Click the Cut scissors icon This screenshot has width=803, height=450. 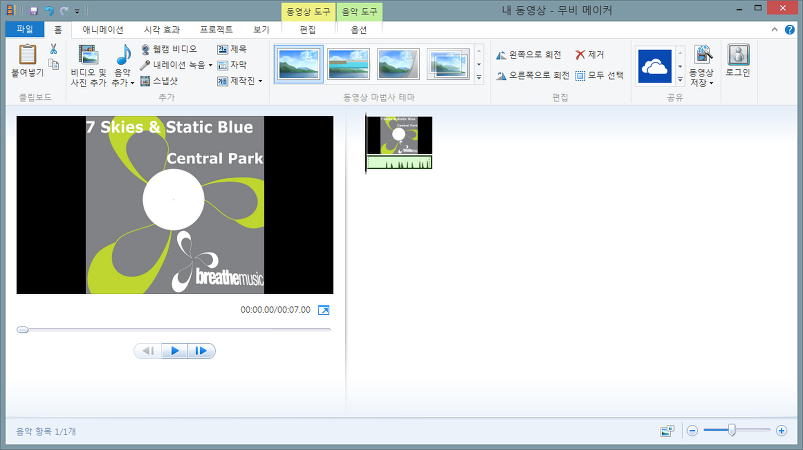[x=53, y=49]
